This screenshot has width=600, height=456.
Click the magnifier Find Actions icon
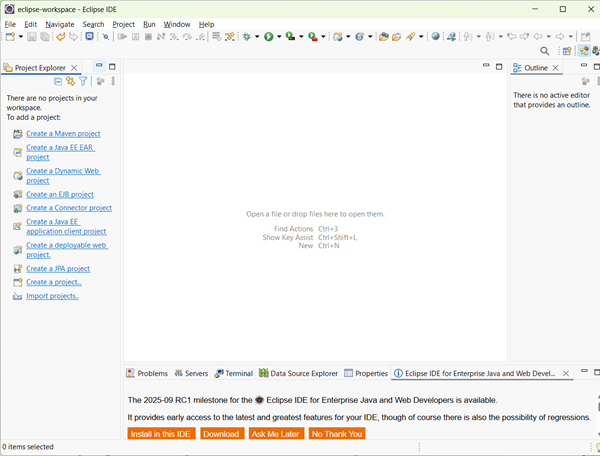[x=545, y=51]
